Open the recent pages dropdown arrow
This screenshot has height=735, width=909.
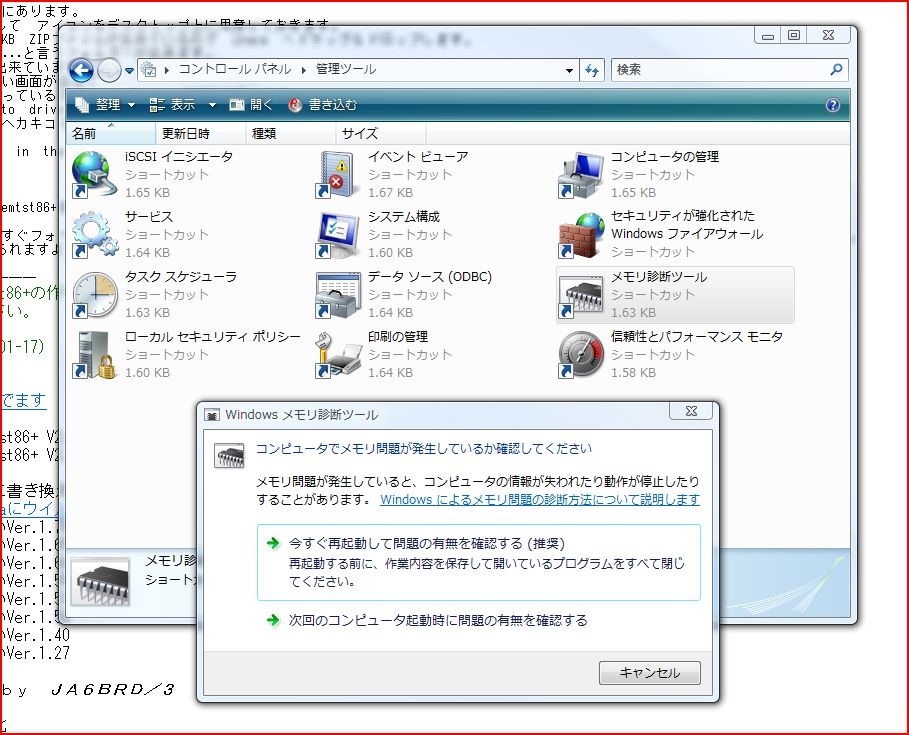click(x=129, y=71)
